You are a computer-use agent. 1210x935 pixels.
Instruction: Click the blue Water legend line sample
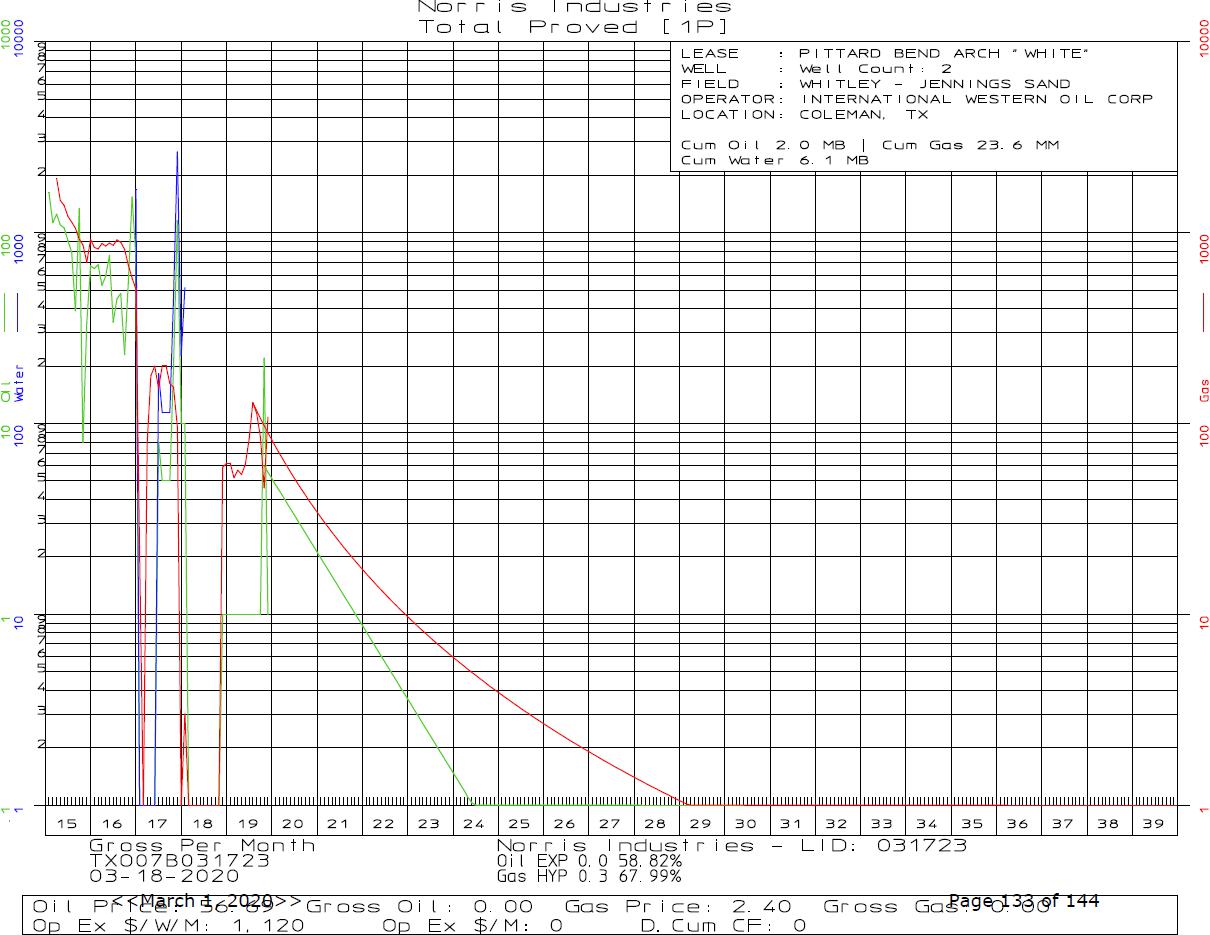point(19,312)
